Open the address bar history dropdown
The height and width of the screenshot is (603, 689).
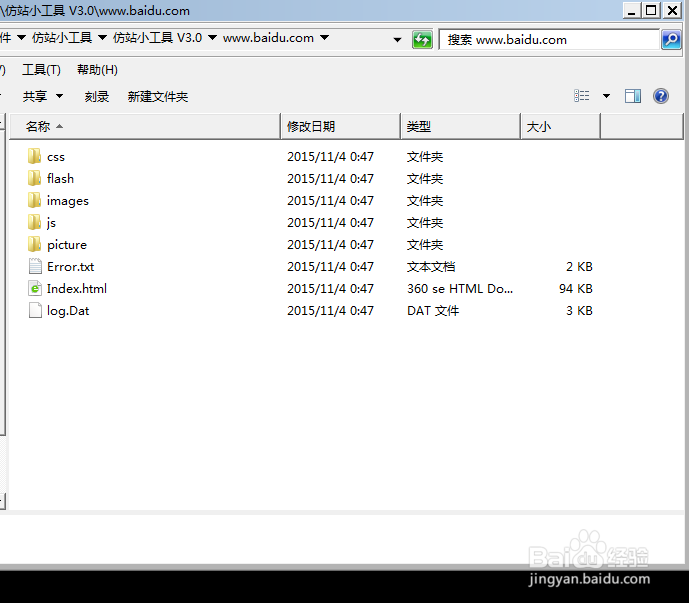point(397,40)
